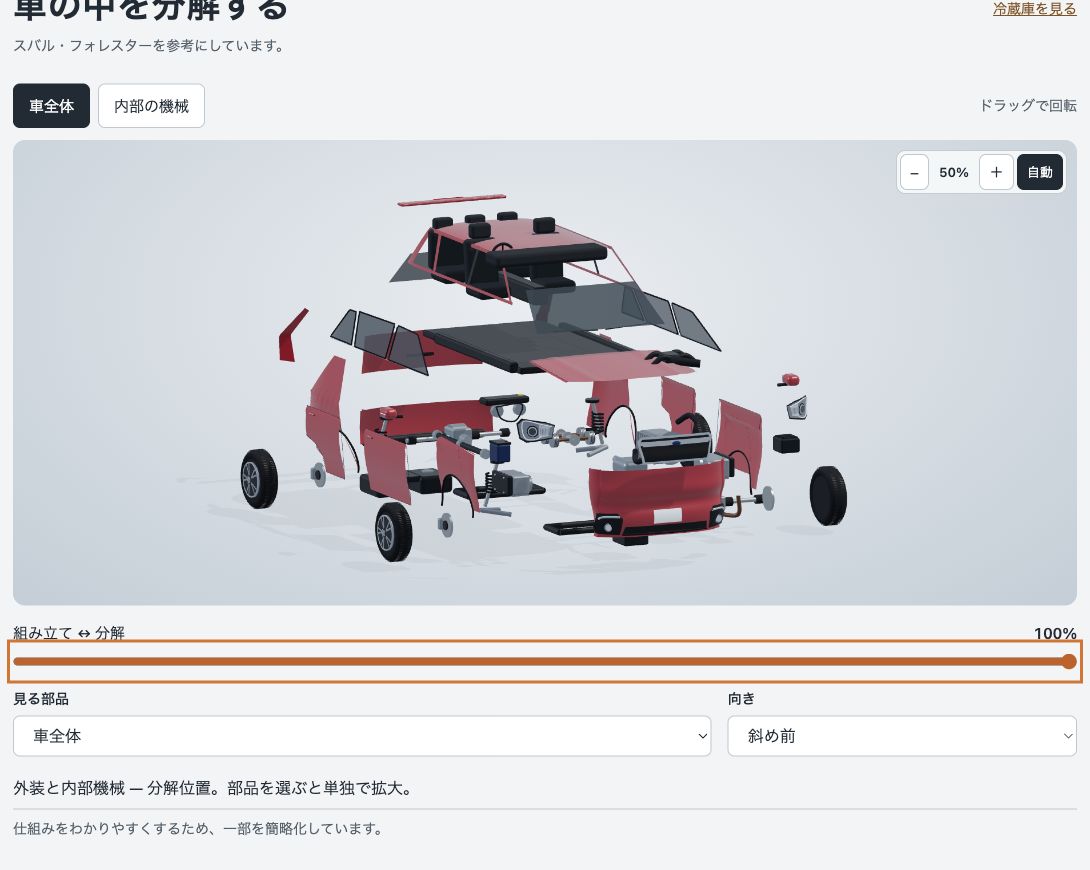Click the 外装と内部機械 description text
The height and width of the screenshot is (870, 1090).
click(213, 788)
